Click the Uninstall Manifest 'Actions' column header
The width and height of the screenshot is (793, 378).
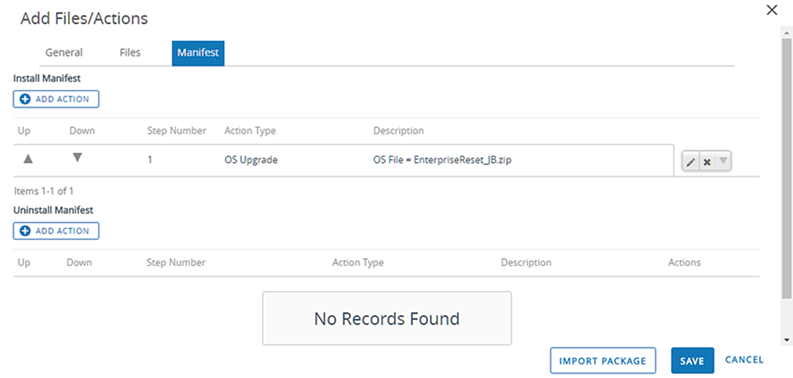(x=684, y=263)
